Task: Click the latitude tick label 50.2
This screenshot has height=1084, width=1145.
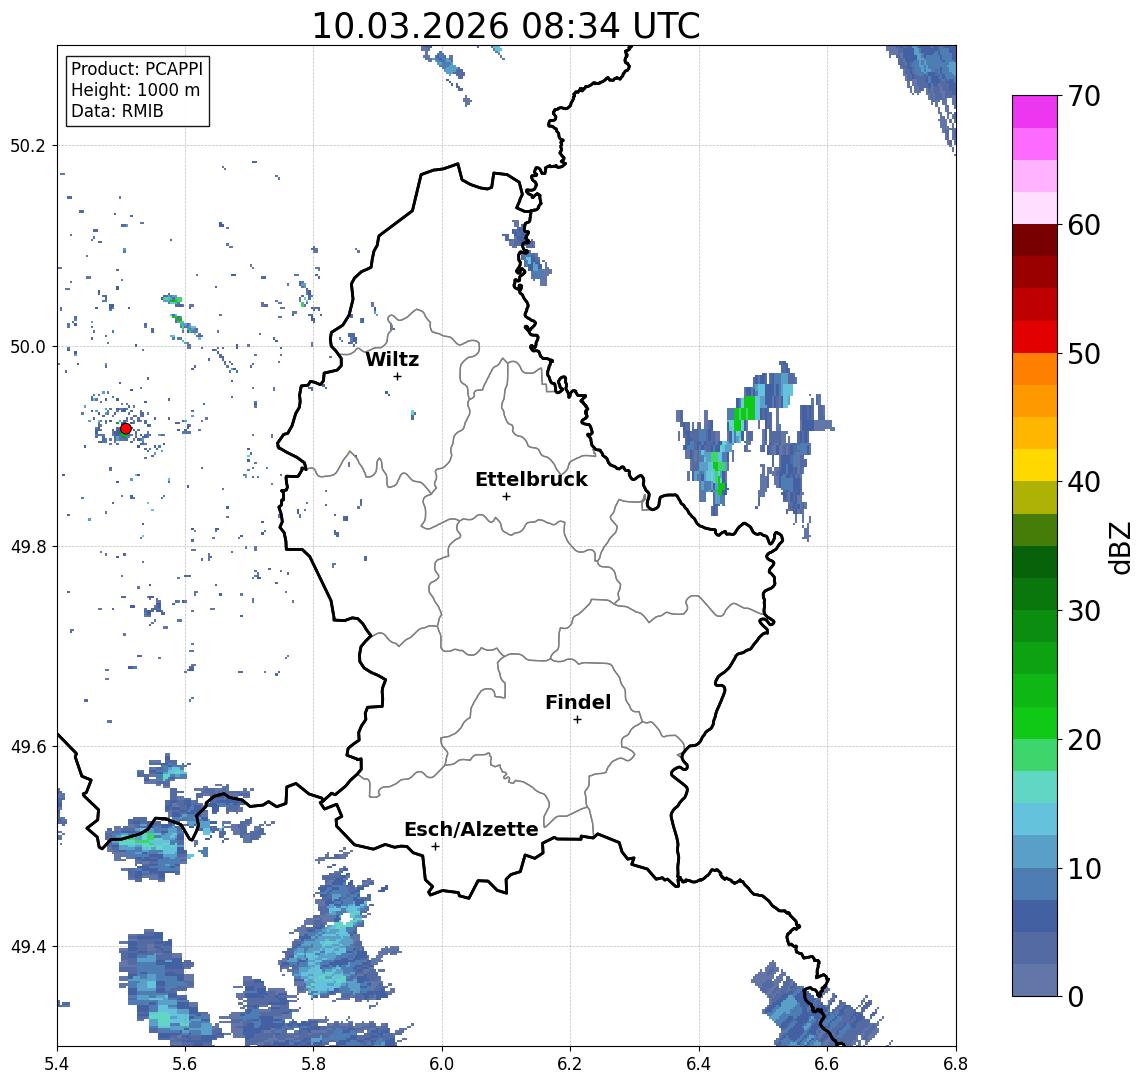Action: (28, 145)
